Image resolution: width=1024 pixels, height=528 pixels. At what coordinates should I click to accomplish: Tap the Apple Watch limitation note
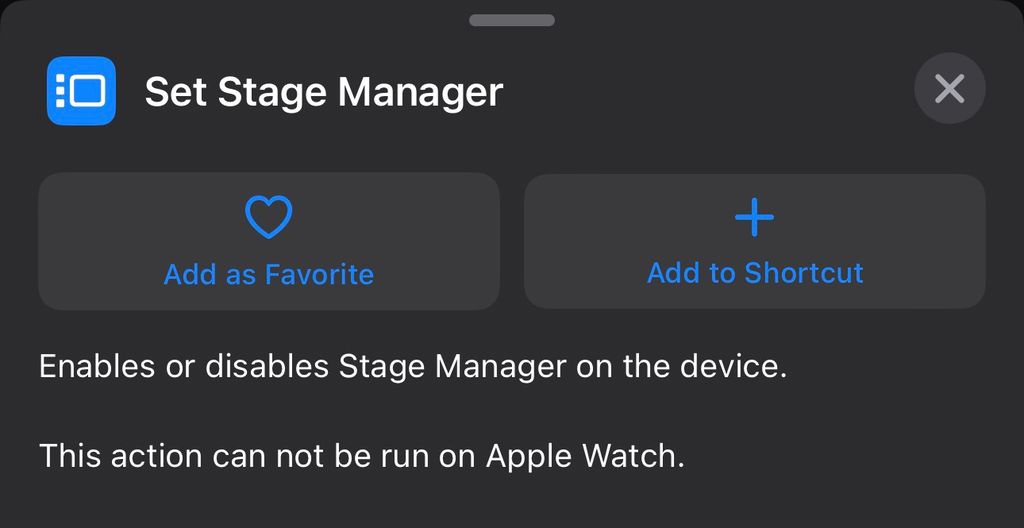[x=361, y=455]
